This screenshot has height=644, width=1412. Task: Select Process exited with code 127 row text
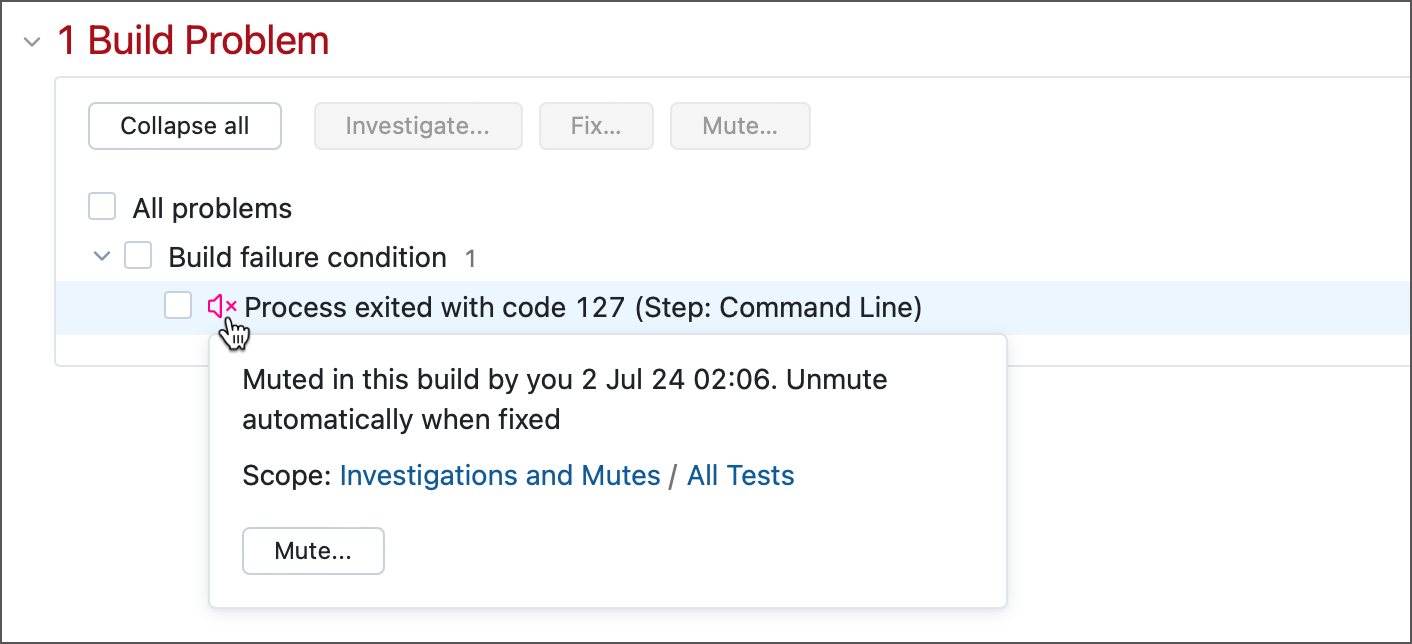tap(582, 307)
